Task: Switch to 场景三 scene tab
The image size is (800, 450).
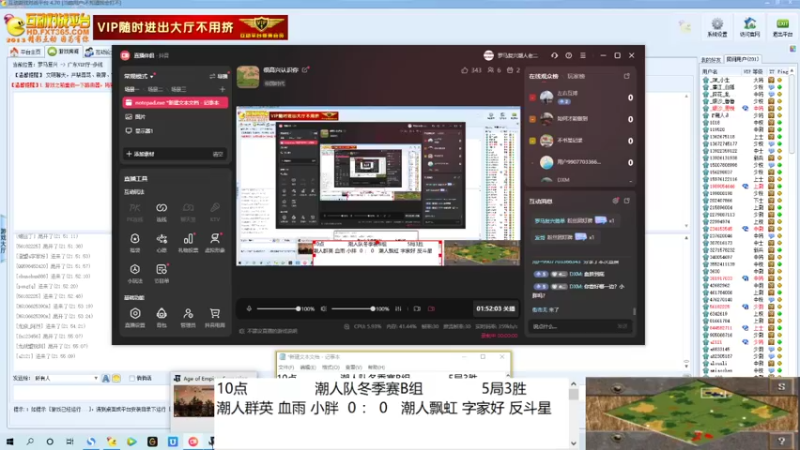Action: [x=178, y=89]
